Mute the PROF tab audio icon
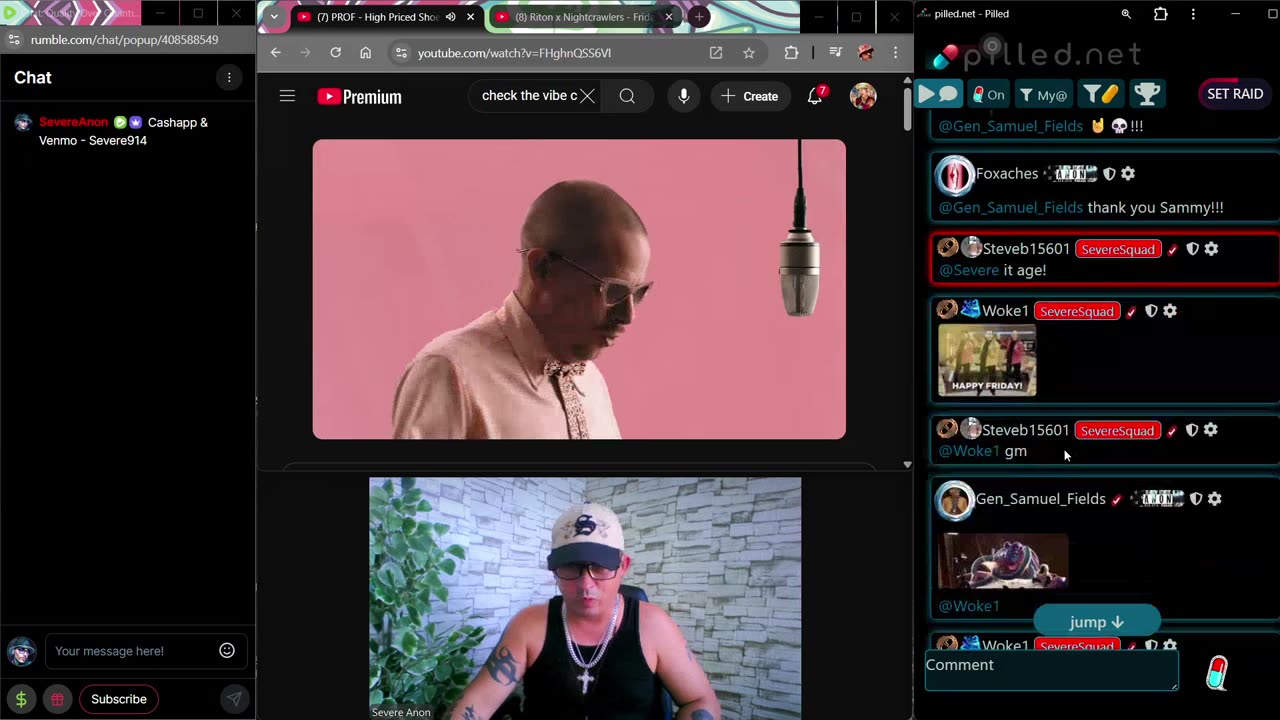 451,17
